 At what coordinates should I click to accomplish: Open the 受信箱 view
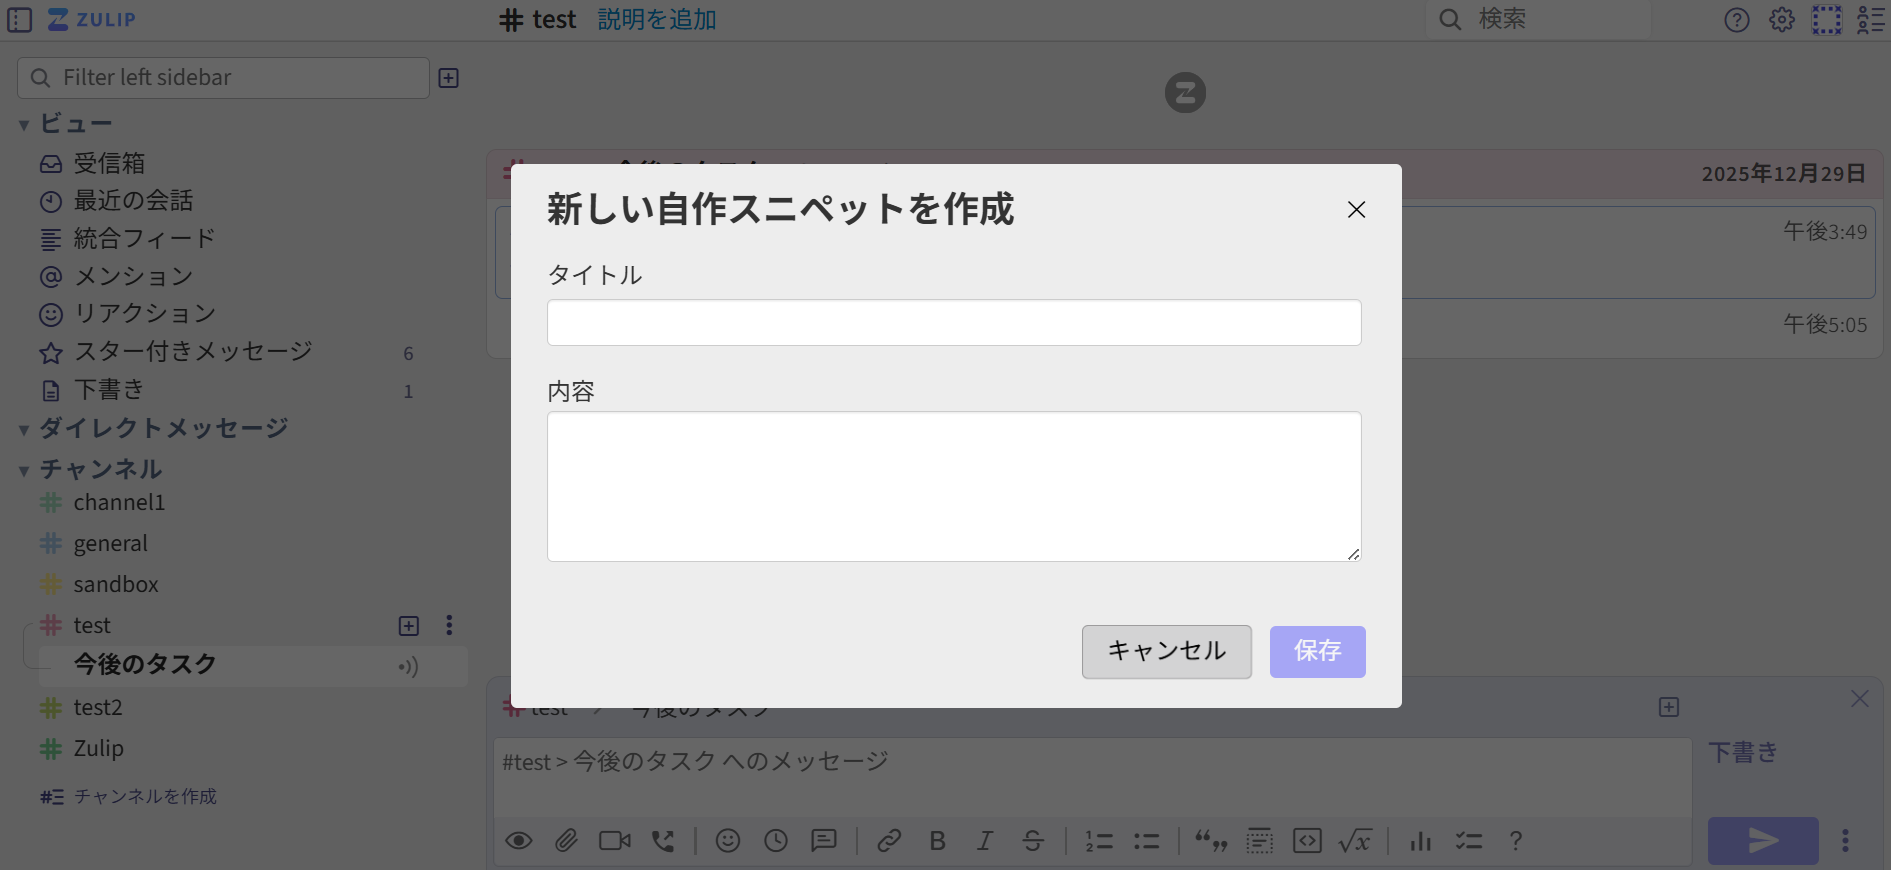(x=109, y=163)
